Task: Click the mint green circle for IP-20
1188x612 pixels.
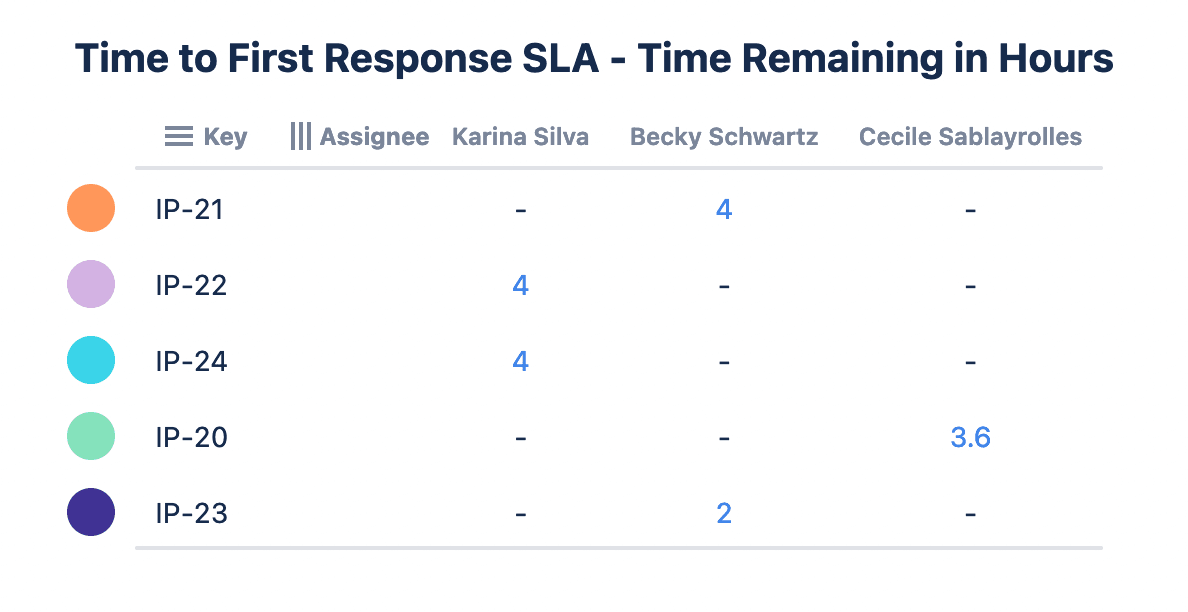Action: point(91,437)
